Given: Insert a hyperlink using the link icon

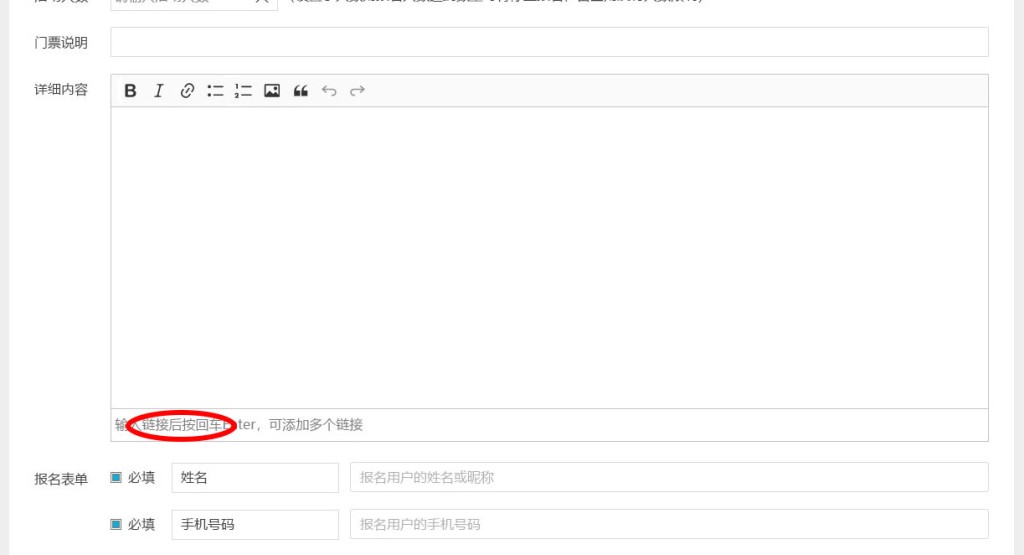Looking at the screenshot, I should point(187,91).
